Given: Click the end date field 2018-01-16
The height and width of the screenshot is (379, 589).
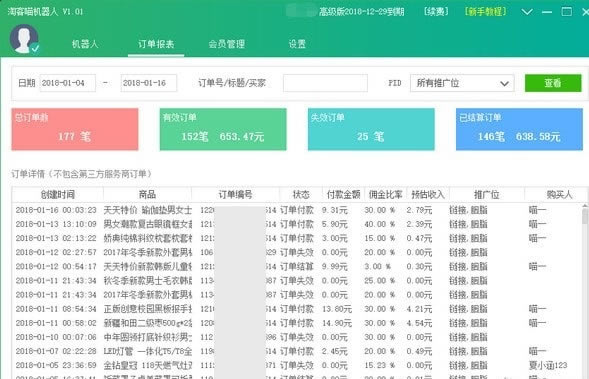Looking at the screenshot, I should [149, 83].
